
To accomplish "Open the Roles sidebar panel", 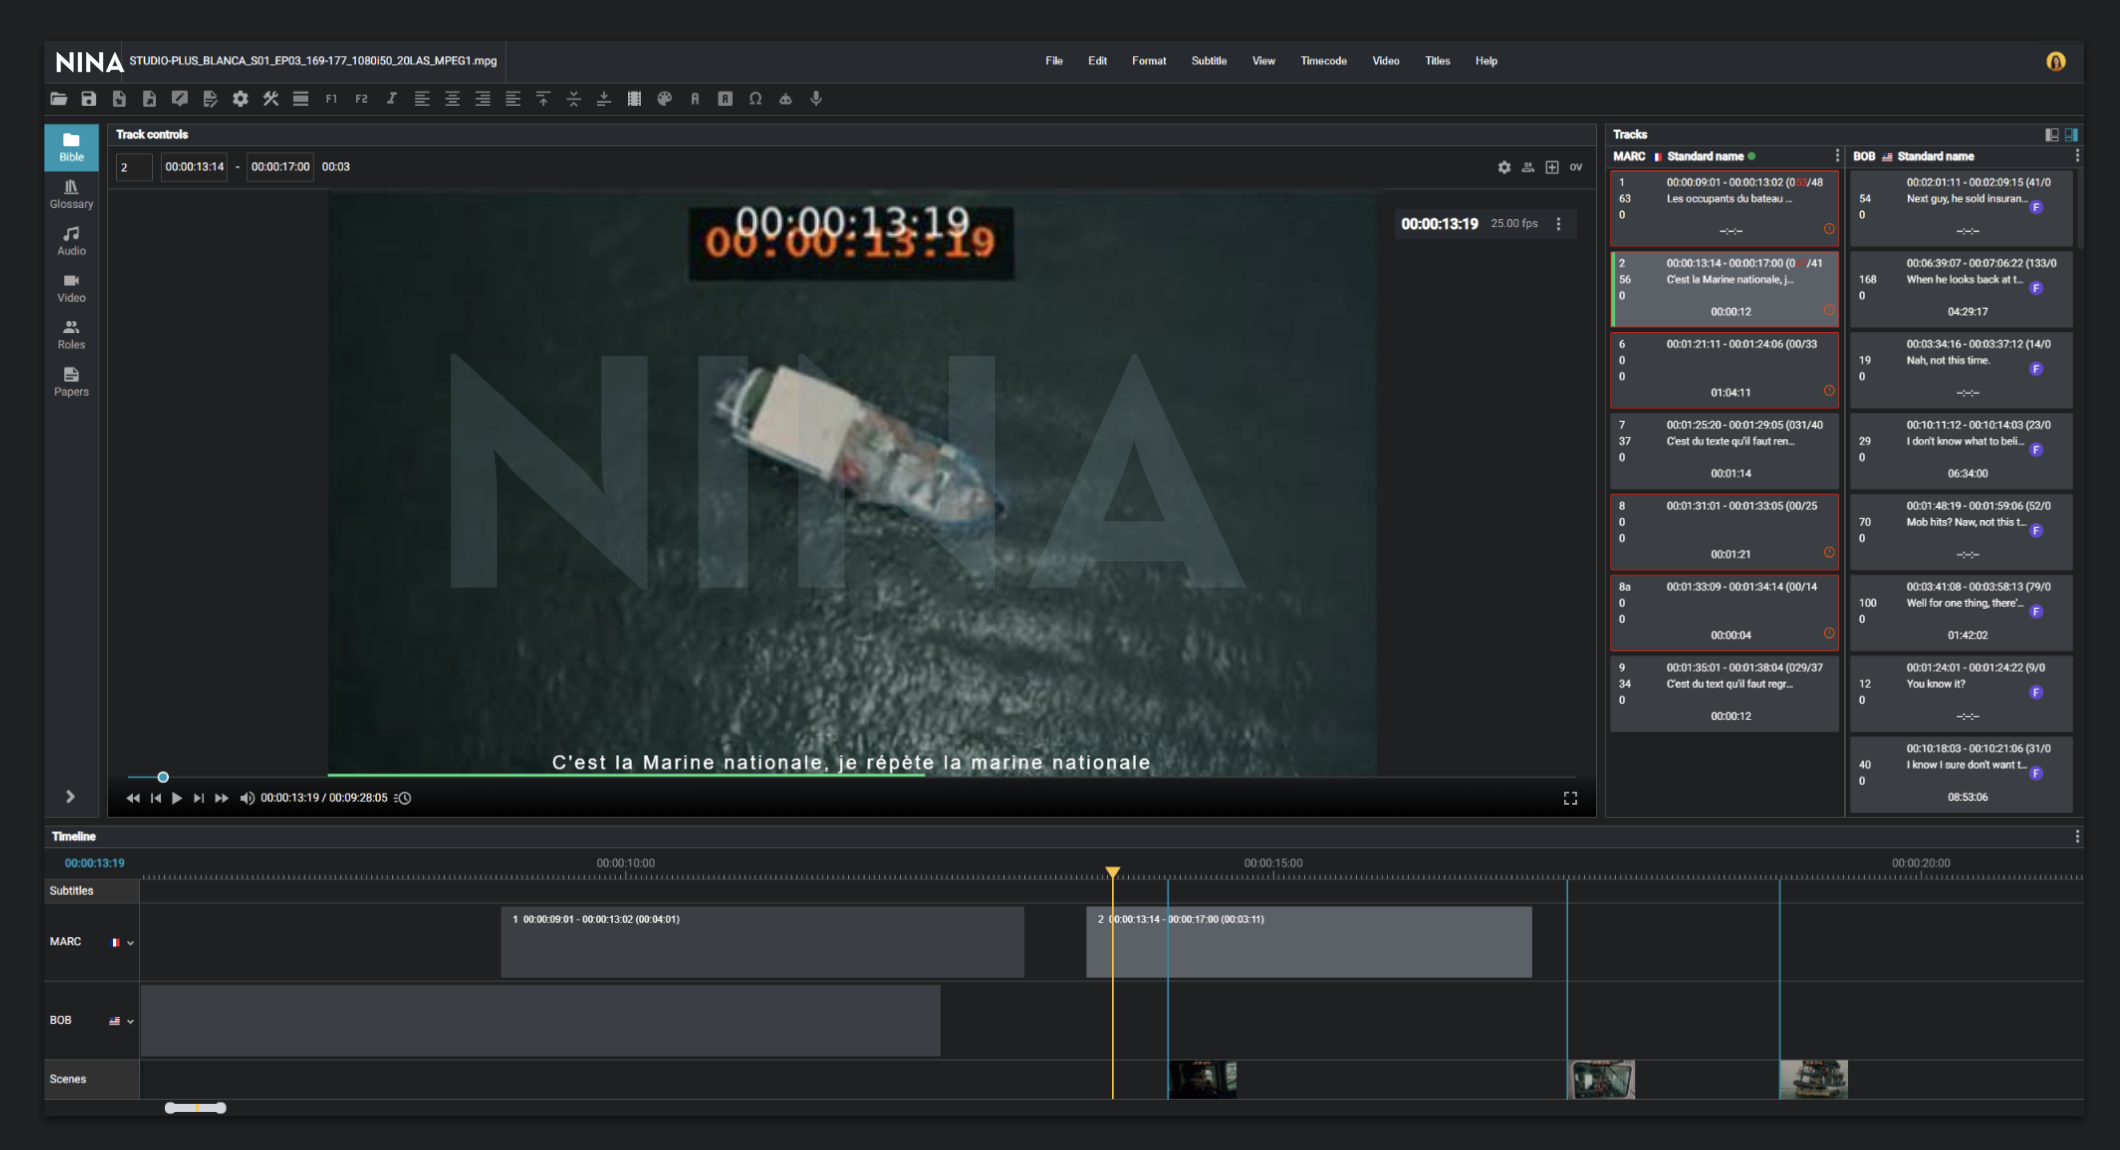I will click(x=71, y=335).
